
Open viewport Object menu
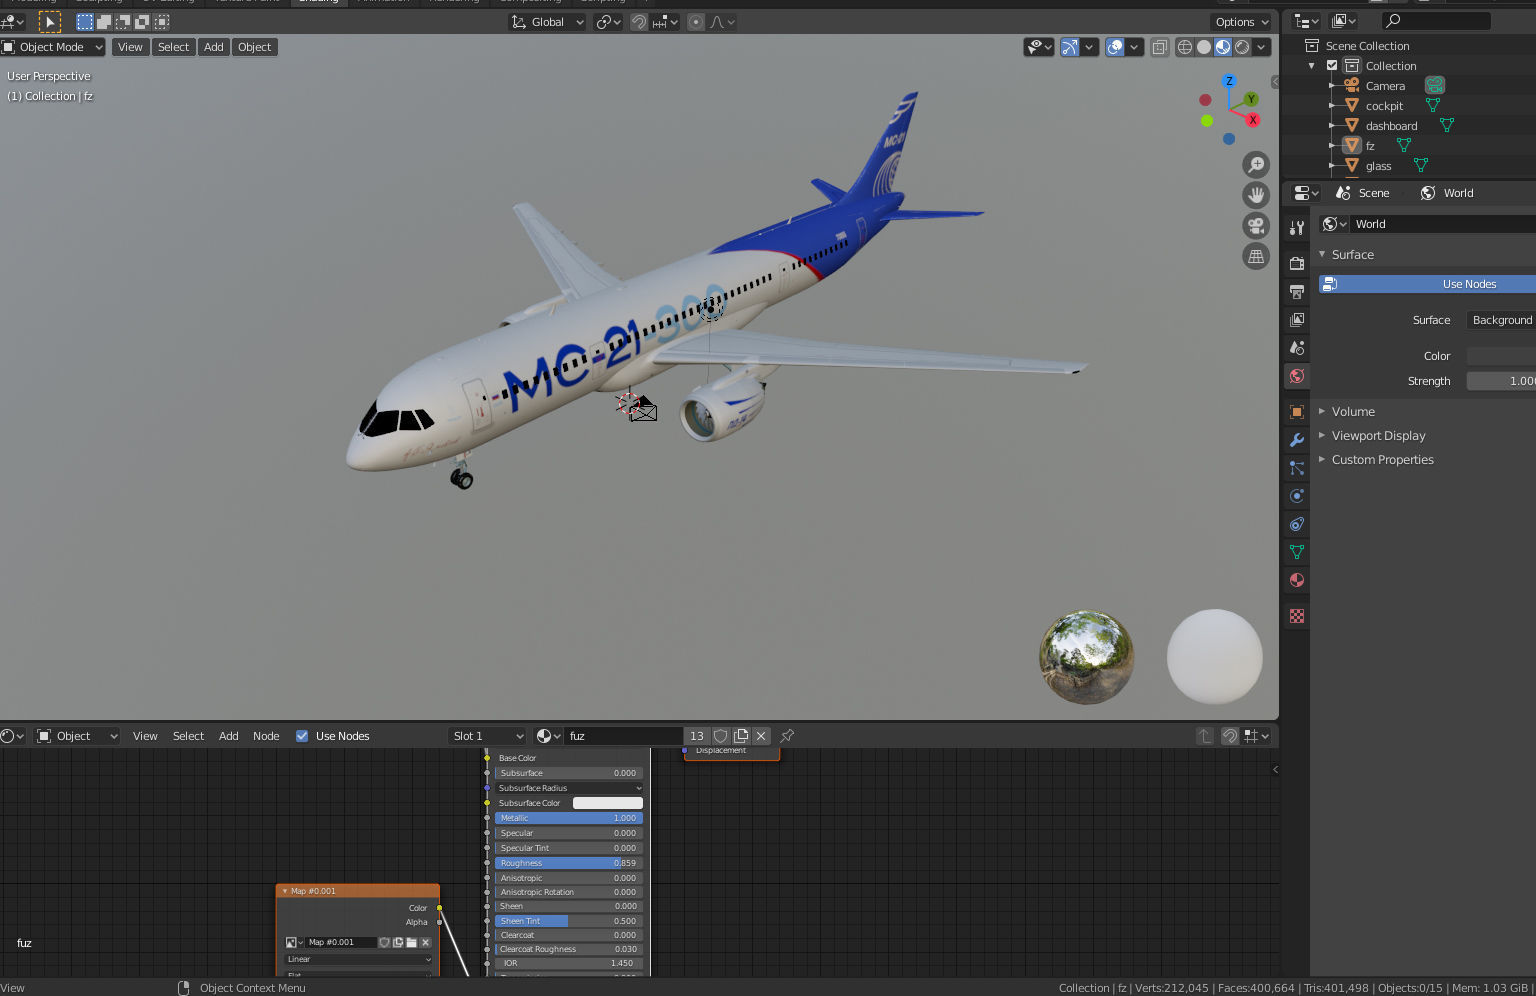coord(254,47)
